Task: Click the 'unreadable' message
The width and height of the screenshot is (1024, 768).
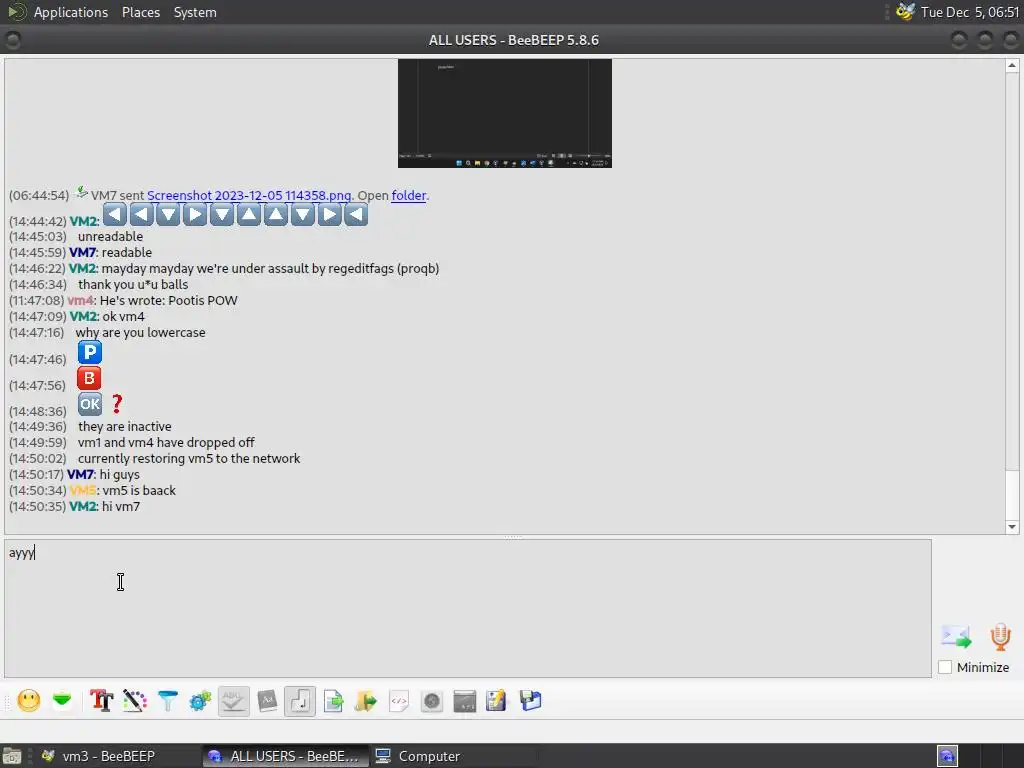Action: click(x=110, y=236)
